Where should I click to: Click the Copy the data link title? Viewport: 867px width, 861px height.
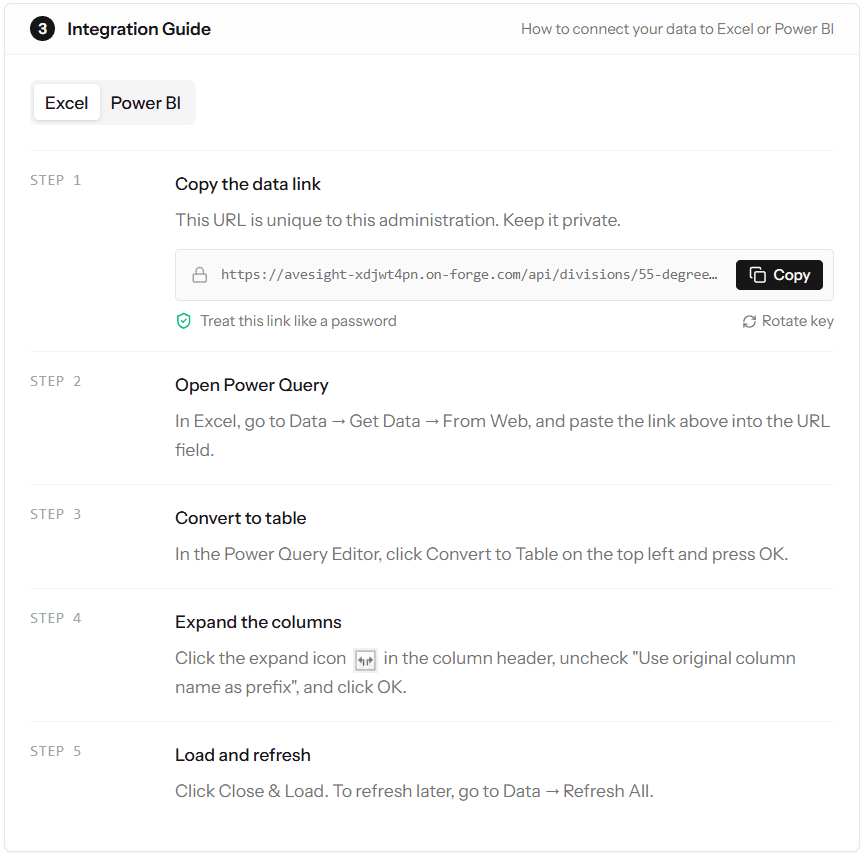pyautogui.click(x=248, y=184)
